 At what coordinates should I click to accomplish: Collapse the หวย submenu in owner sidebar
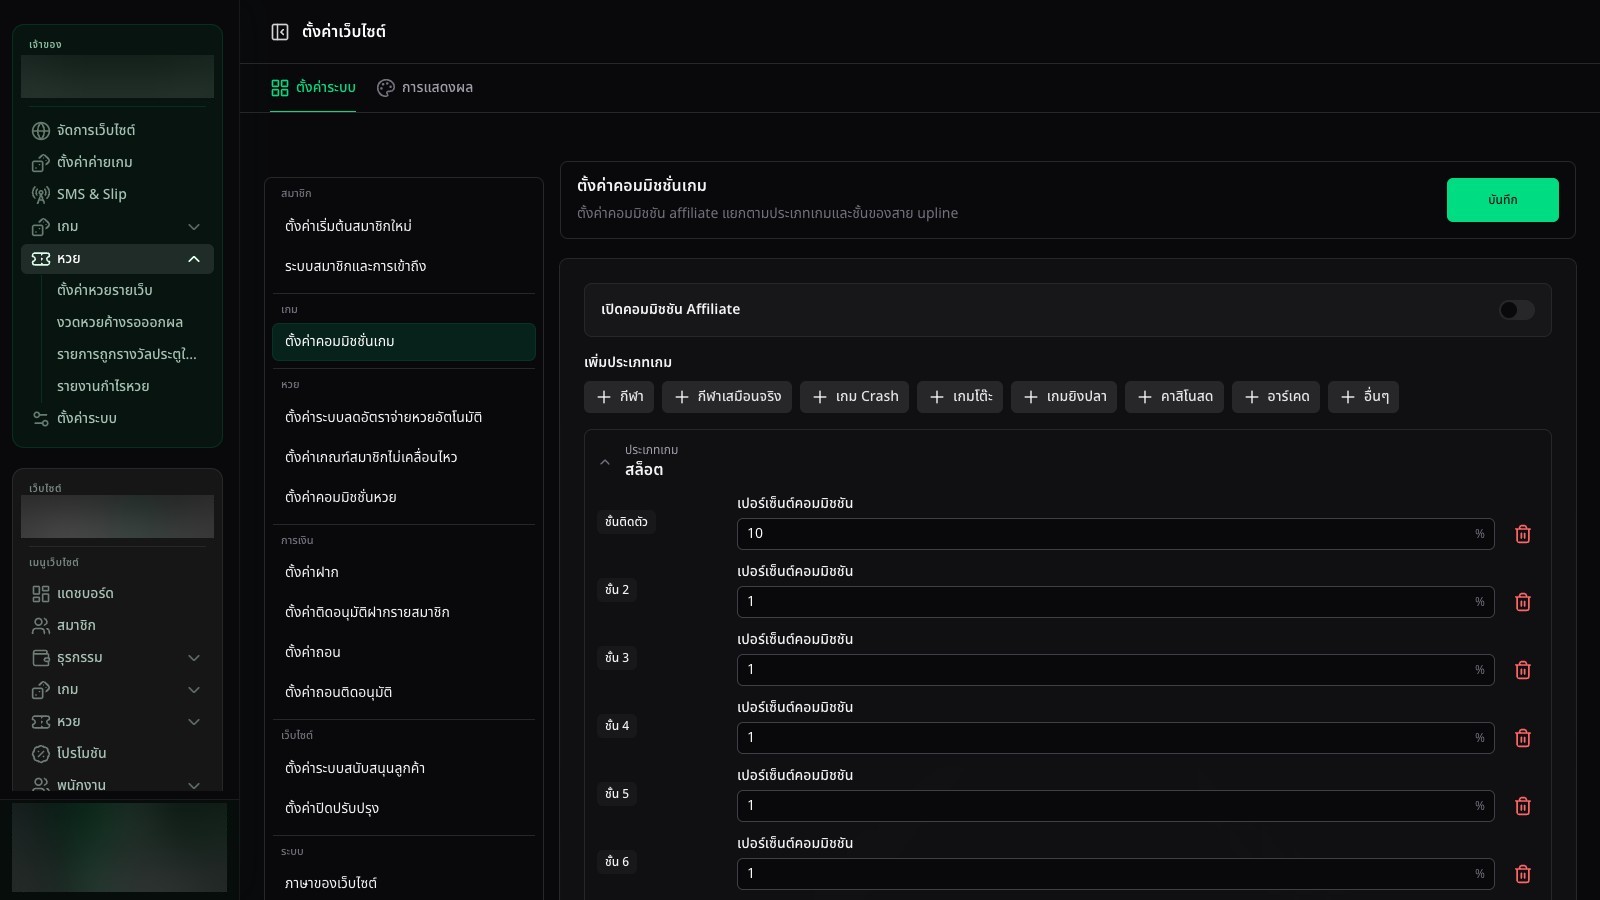point(194,259)
